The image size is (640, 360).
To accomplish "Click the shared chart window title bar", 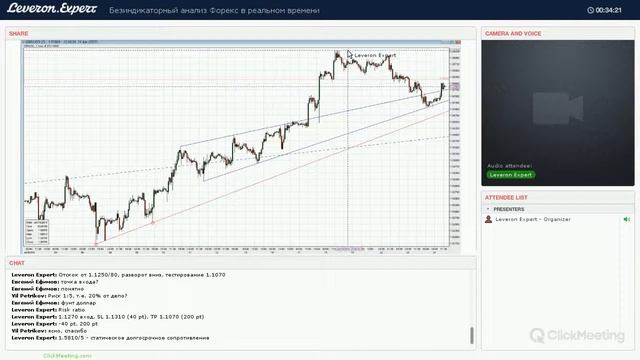I will tap(241, 42).
